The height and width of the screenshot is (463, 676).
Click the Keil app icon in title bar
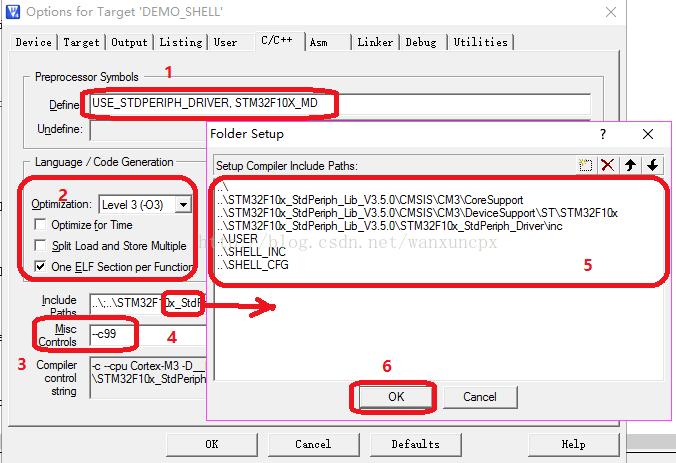point(13,12)
